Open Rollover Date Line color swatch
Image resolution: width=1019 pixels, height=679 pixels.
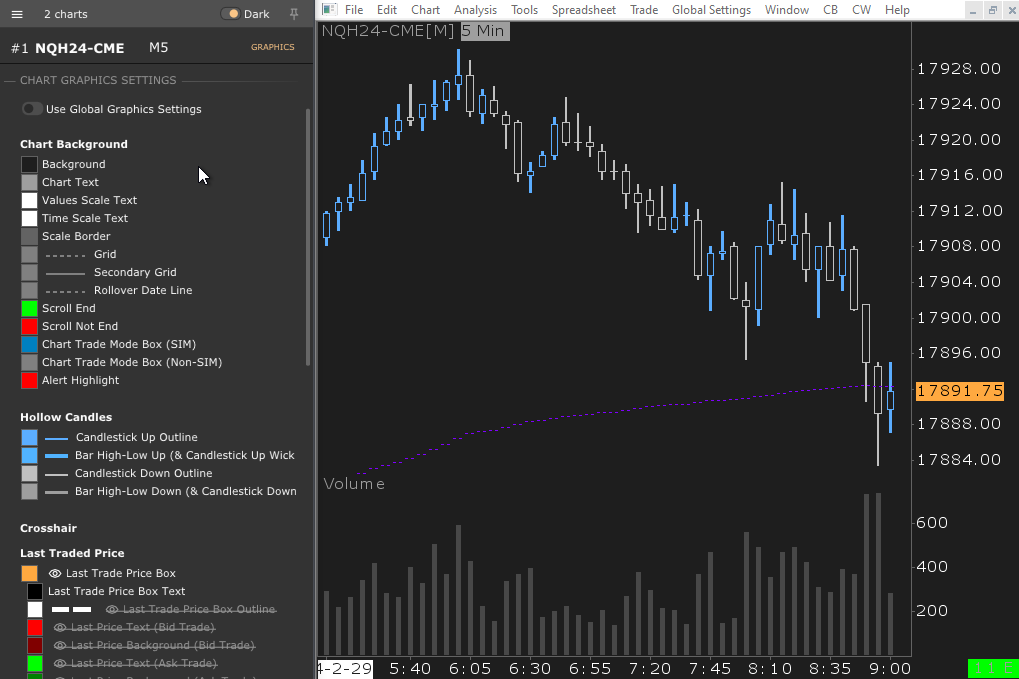point(29,290)
